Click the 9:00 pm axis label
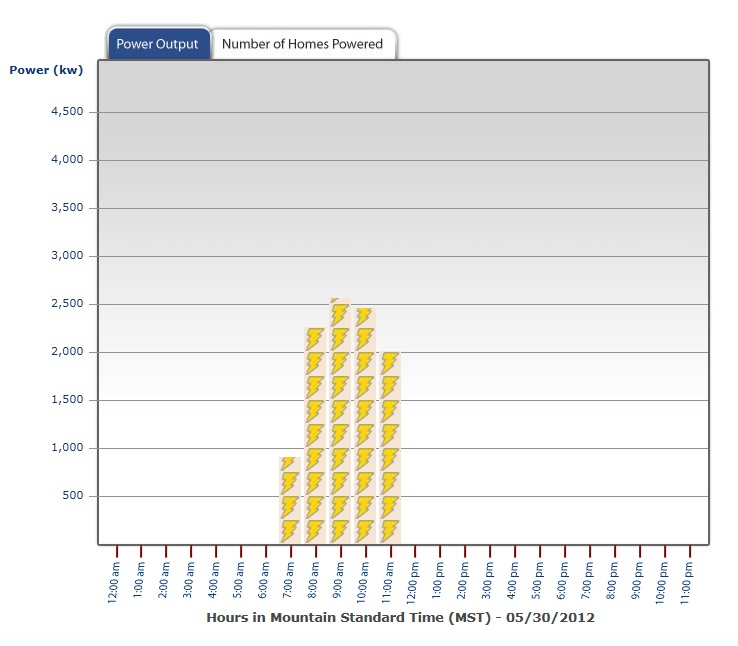Screen dimensions: 738x646 point(637,580)
